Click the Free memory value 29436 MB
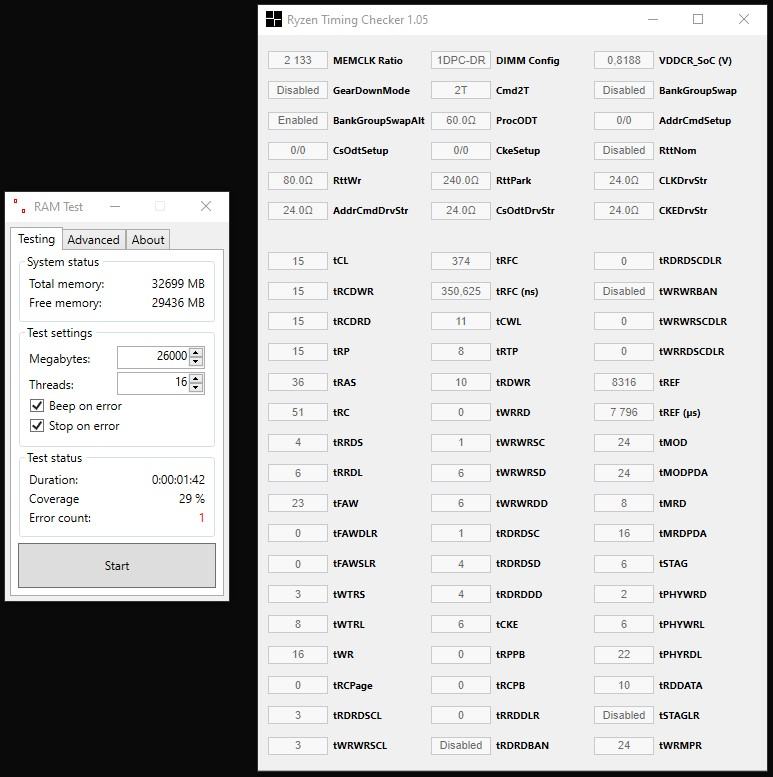 click(x=178, y=303)
